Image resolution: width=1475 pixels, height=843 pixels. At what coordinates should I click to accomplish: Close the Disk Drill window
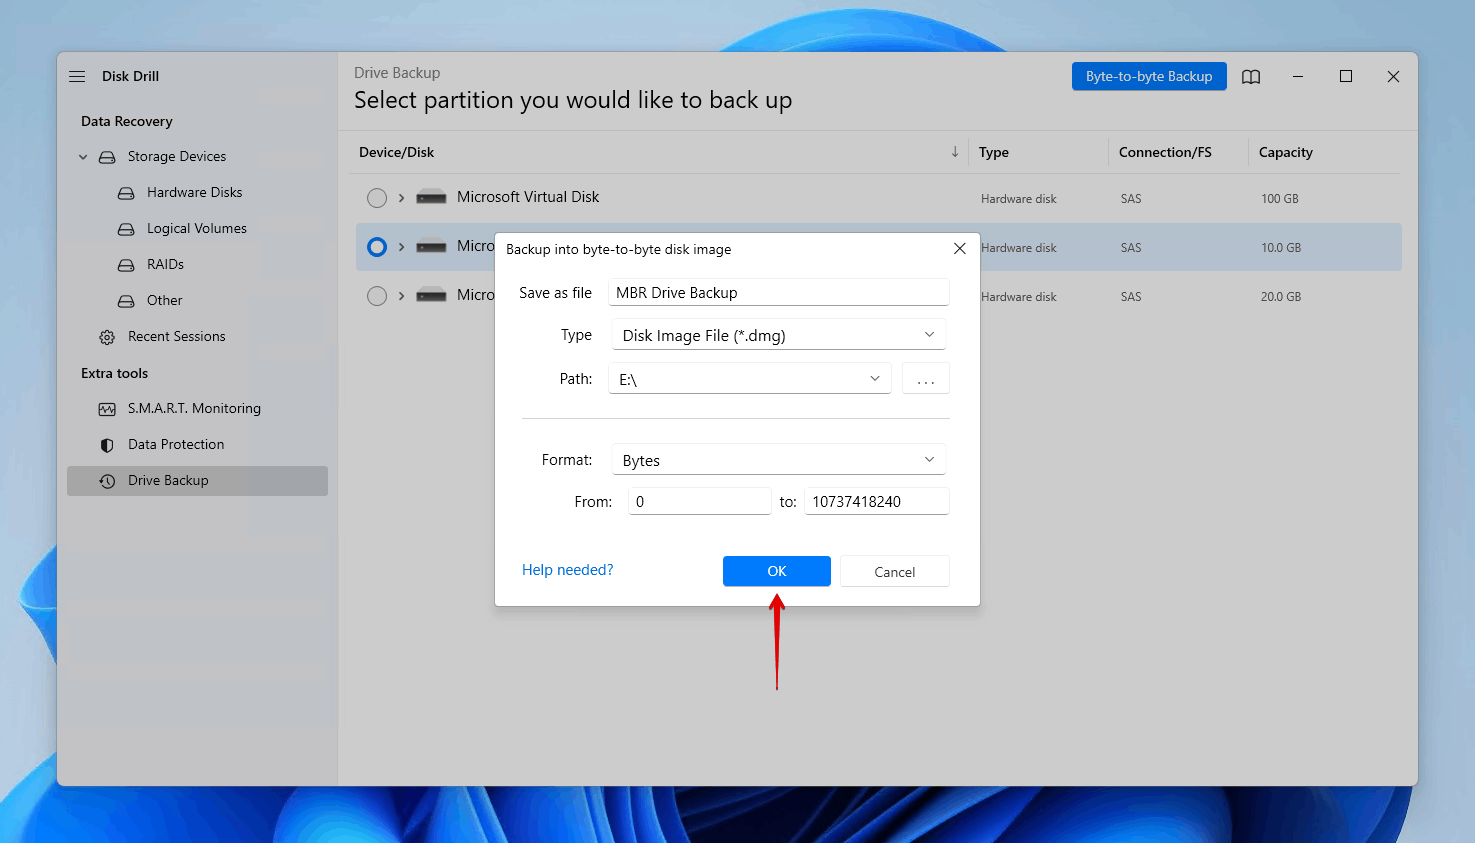[x=1393, y=76]
